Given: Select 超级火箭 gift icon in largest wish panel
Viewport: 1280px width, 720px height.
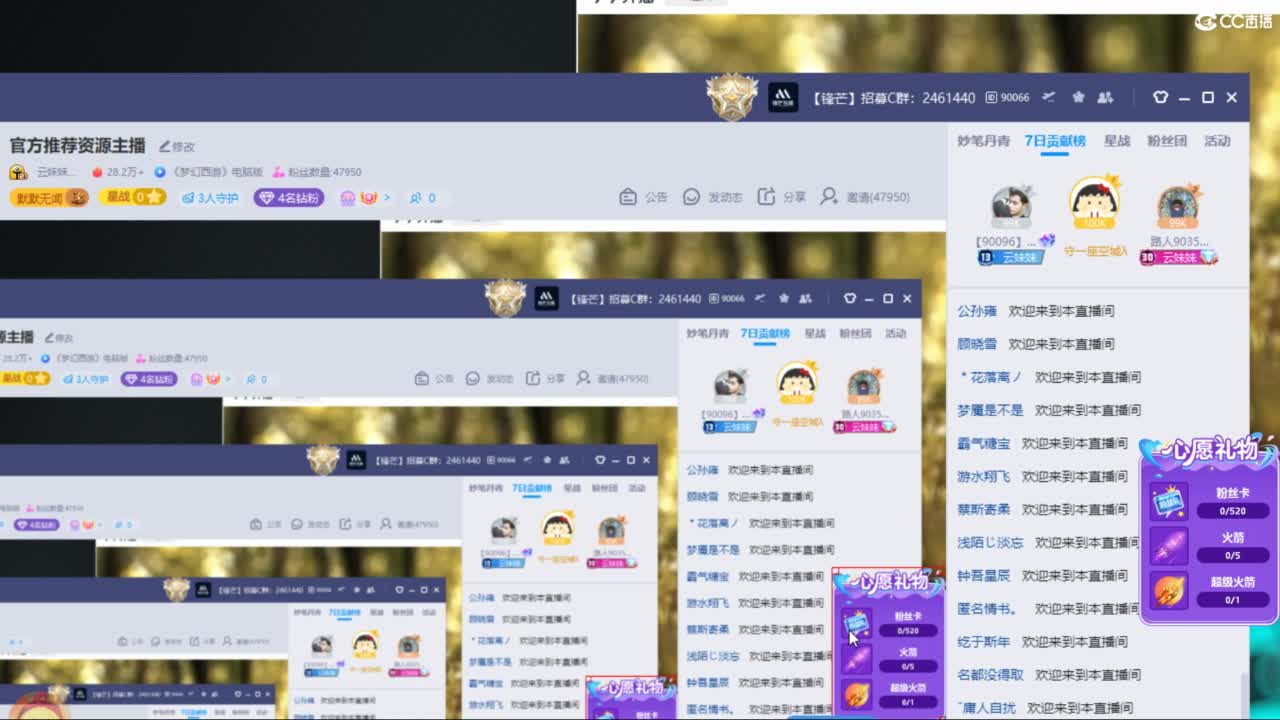Looking at the screenshot, I should tap(1169, 590).
